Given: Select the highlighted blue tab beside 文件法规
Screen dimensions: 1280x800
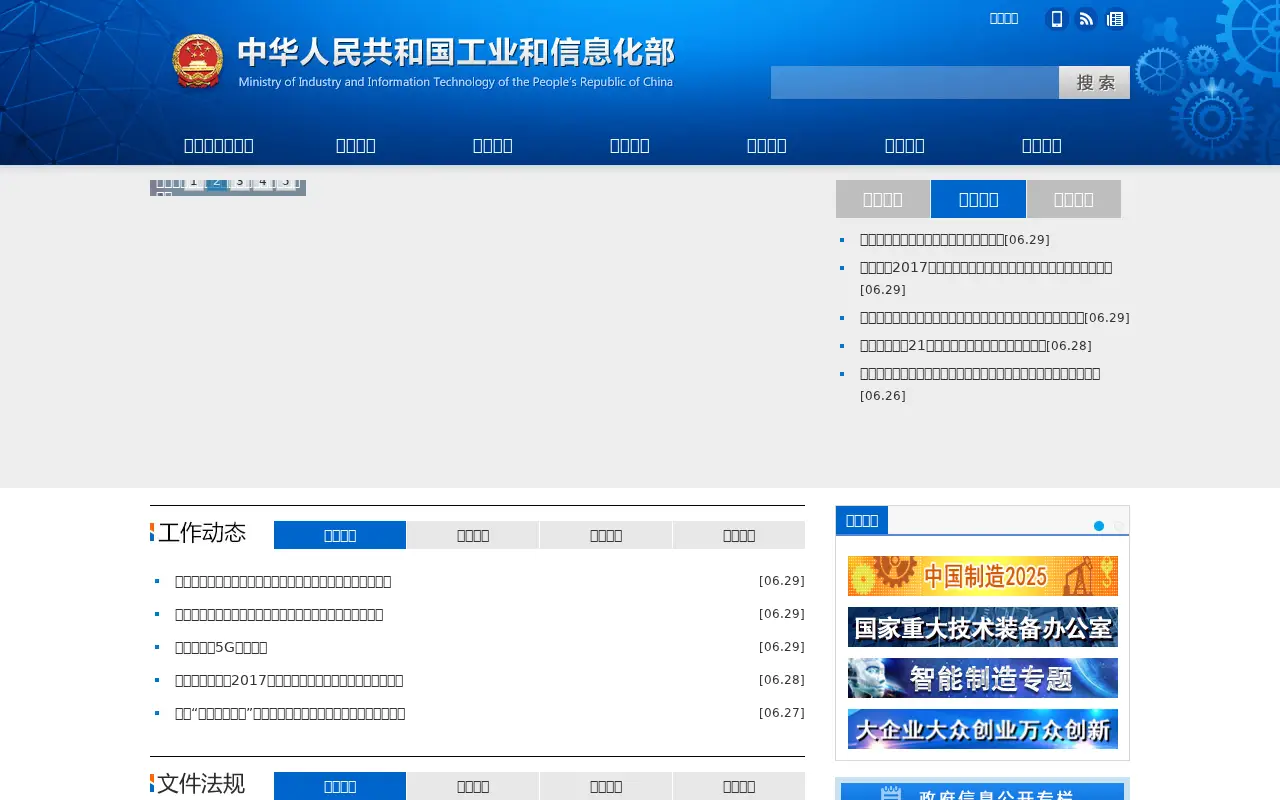Looking at the screenshot, I should 340,786.
